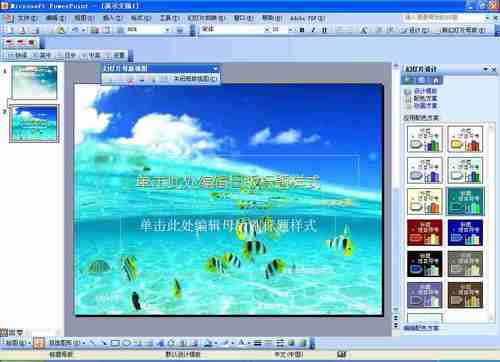Select the Rectangle drawing tool
The height and width of the screenshot is (362, 500).
115,343
